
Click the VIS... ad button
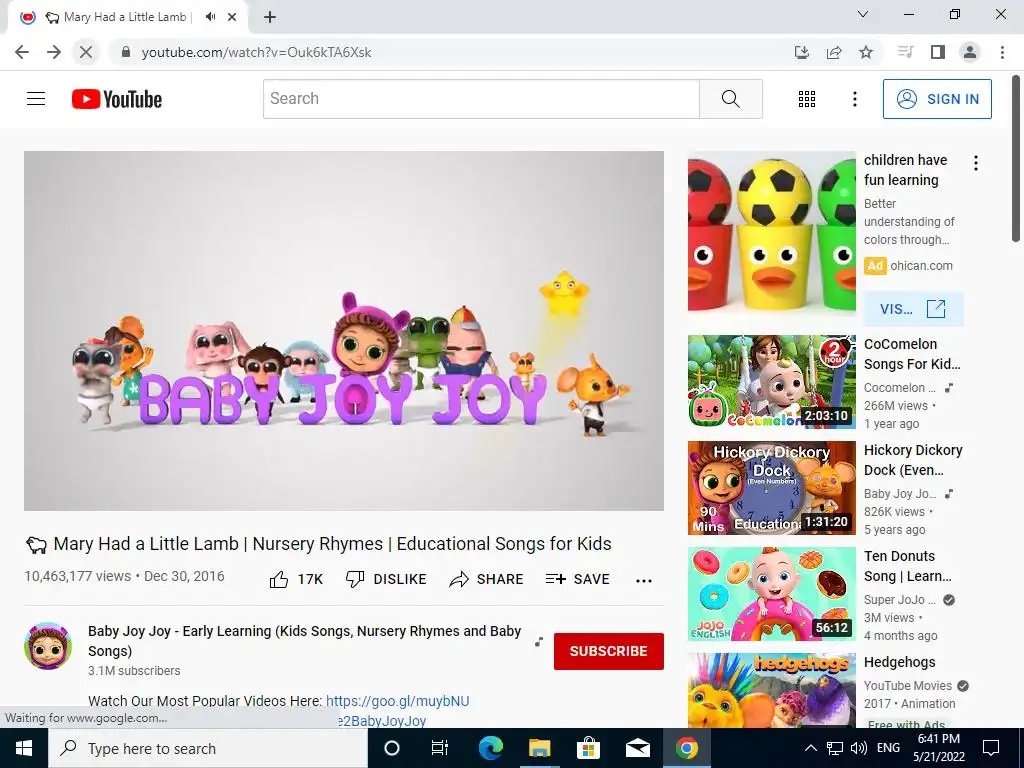click(x=913, y=309)
